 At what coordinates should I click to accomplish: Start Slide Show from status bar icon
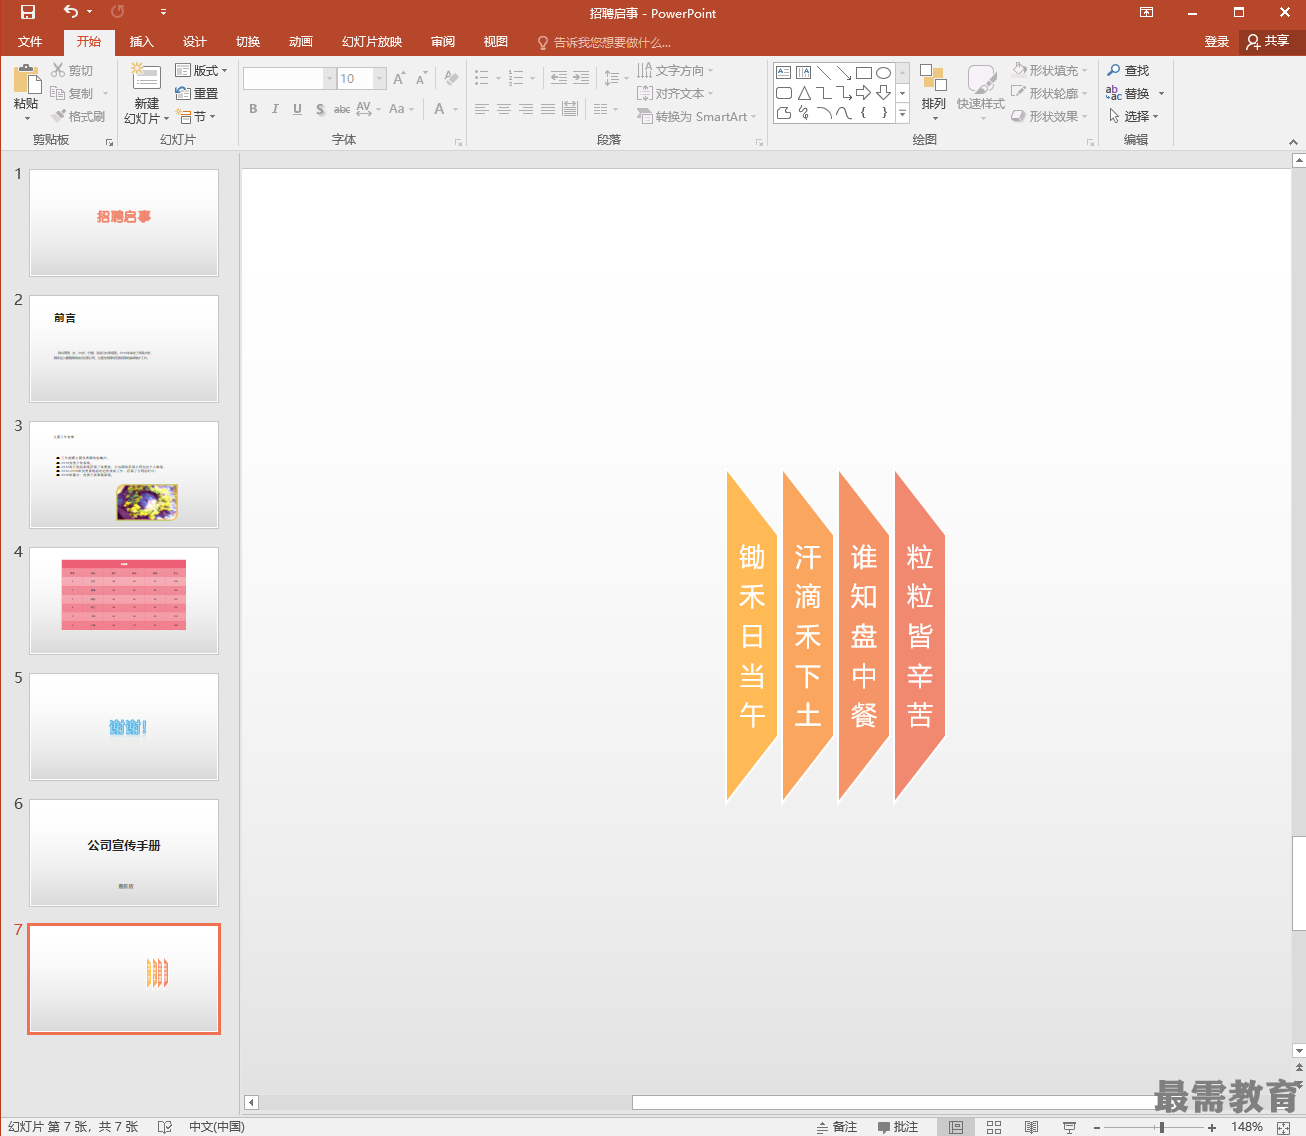coord(1069,1127)
